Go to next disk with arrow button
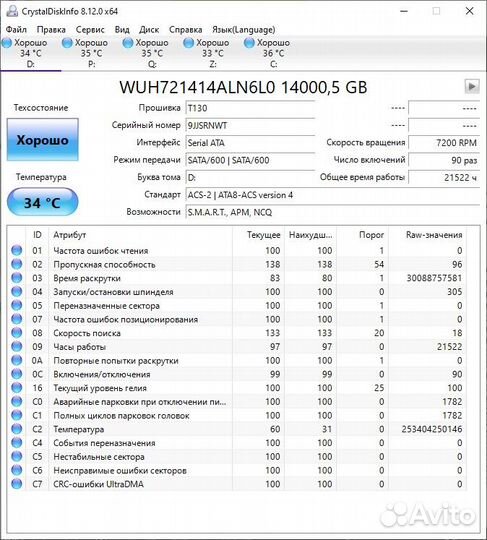Screen dimensions: 487x540 click(472, 86)
